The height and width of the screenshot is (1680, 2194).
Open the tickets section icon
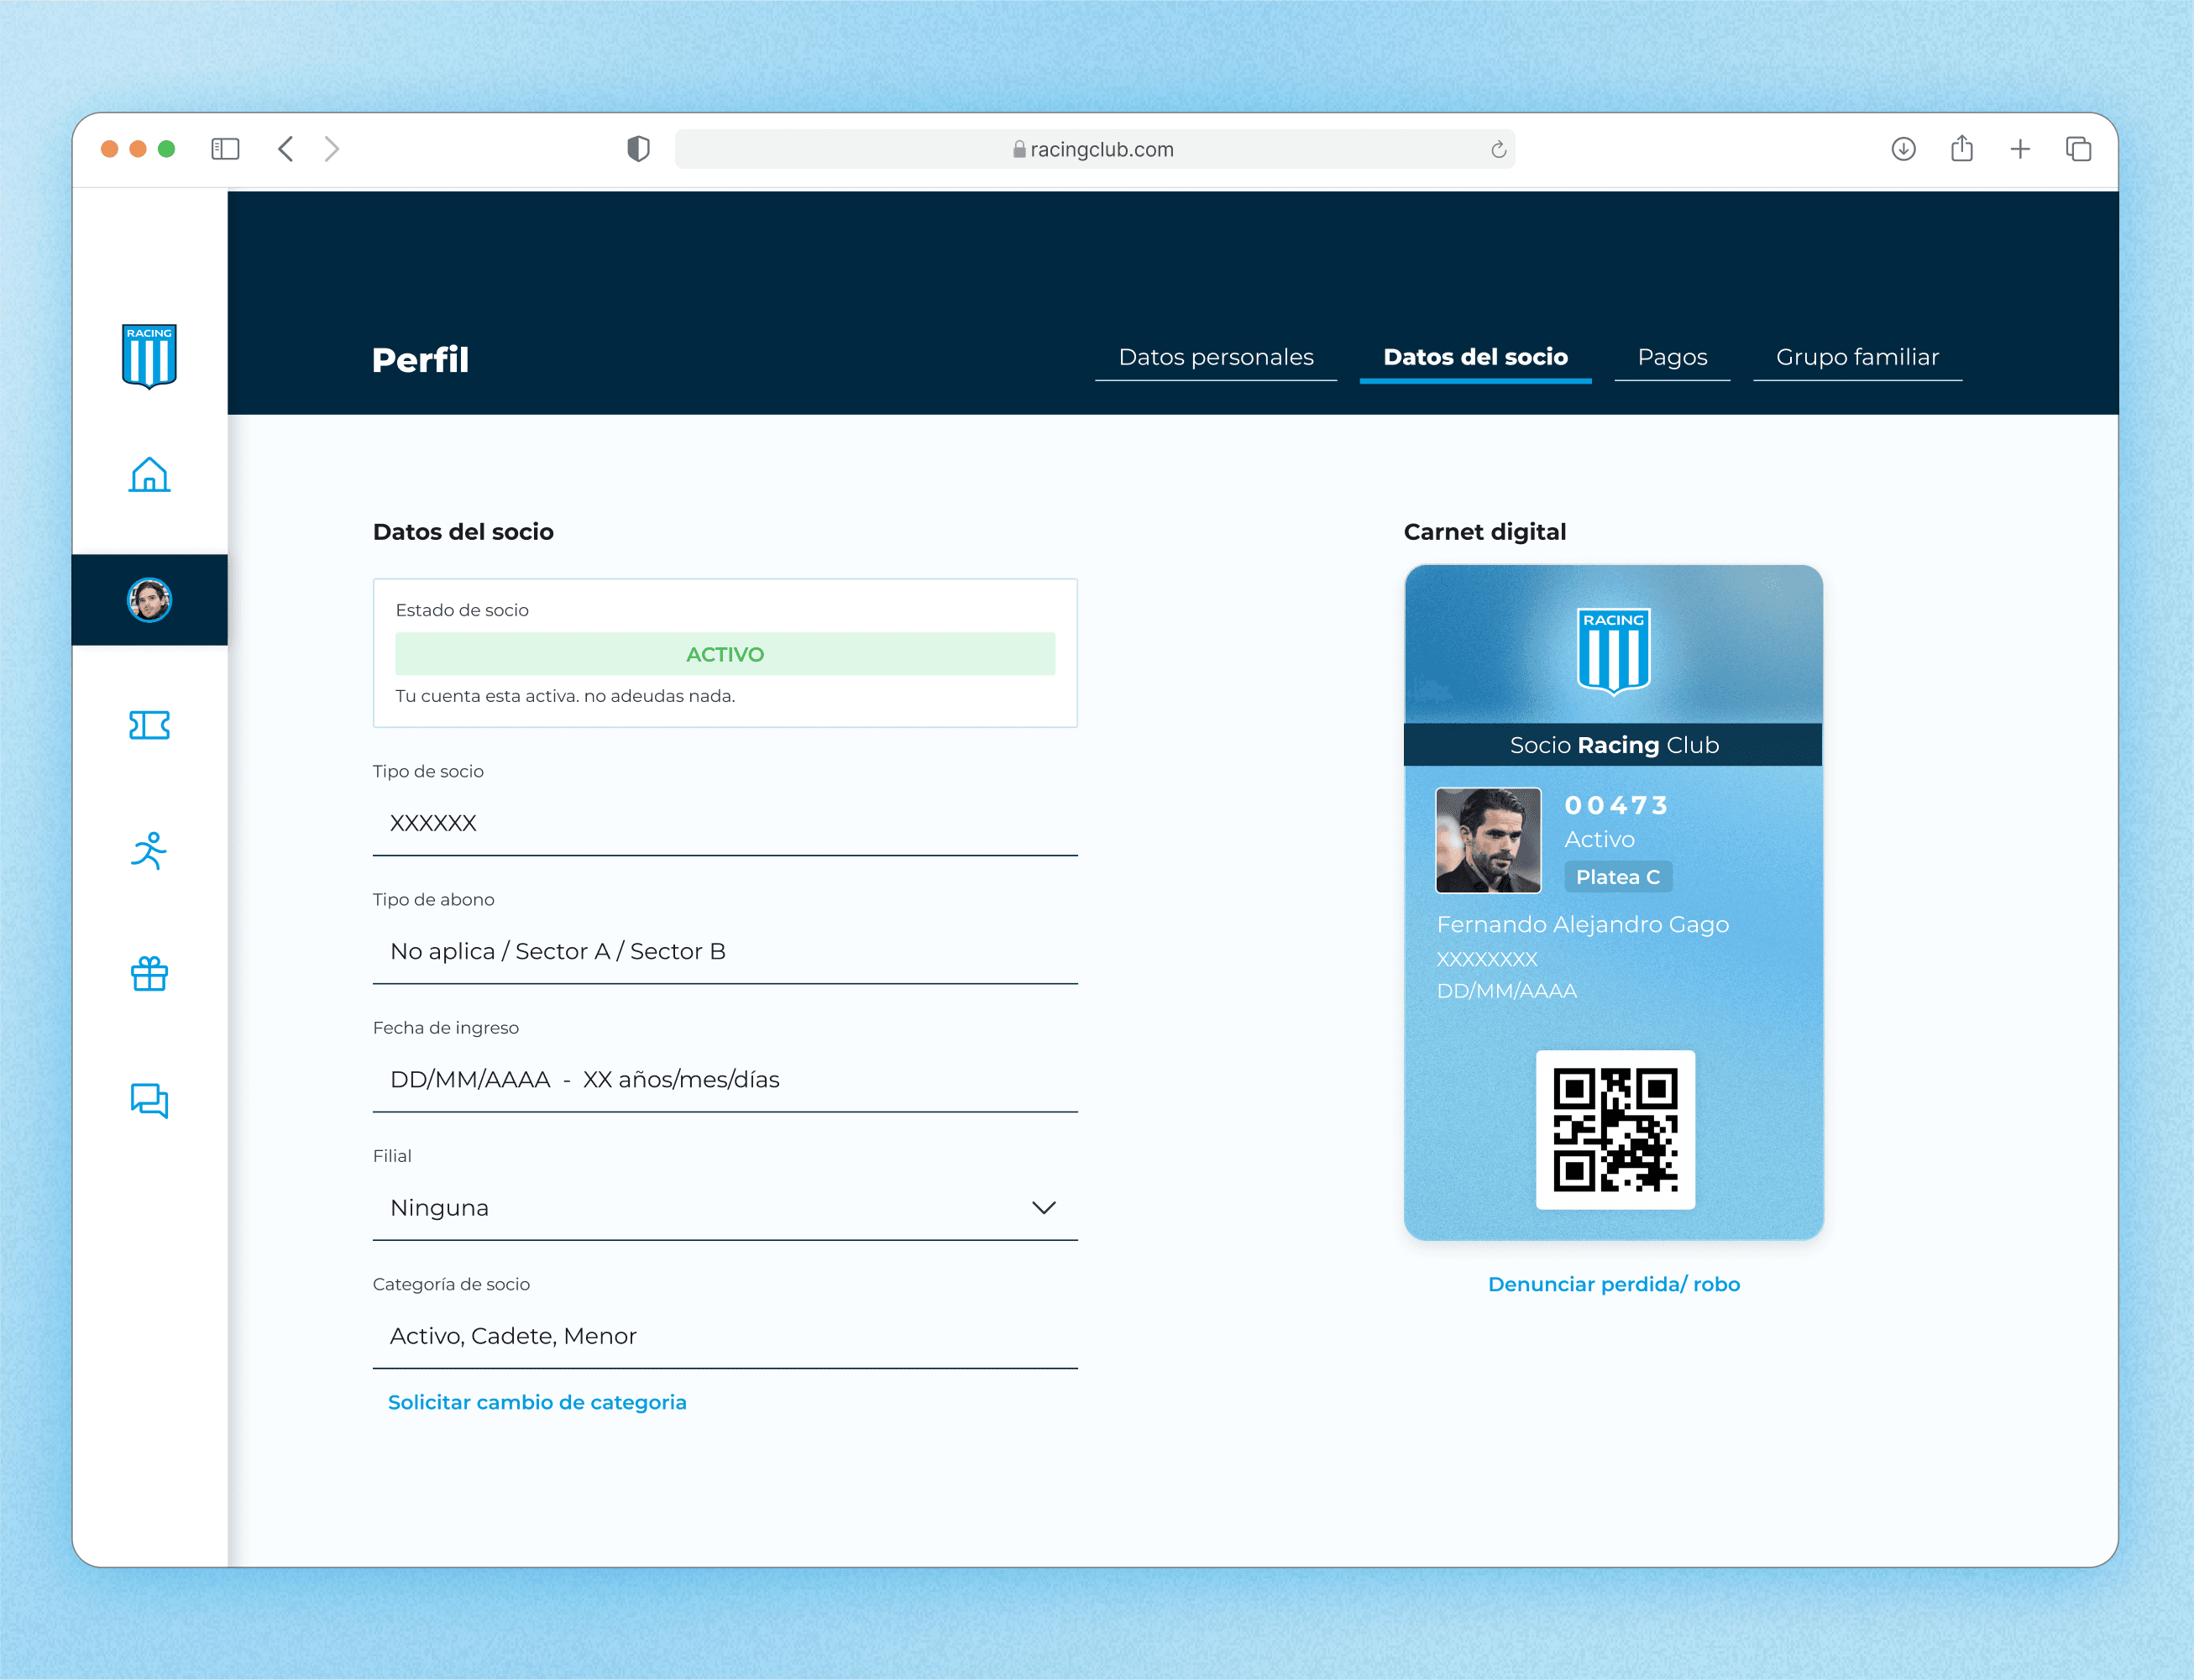point(149,725)
